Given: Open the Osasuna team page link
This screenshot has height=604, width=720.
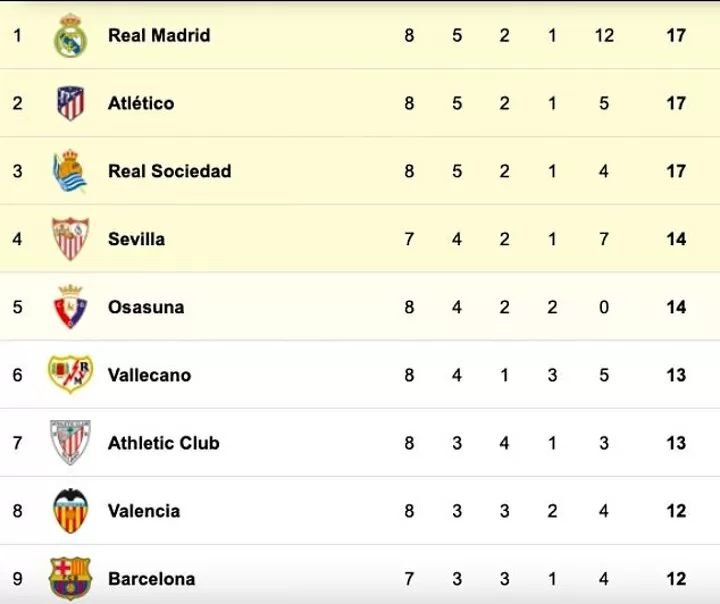Looking at the screenshot, I should [146, 307].
